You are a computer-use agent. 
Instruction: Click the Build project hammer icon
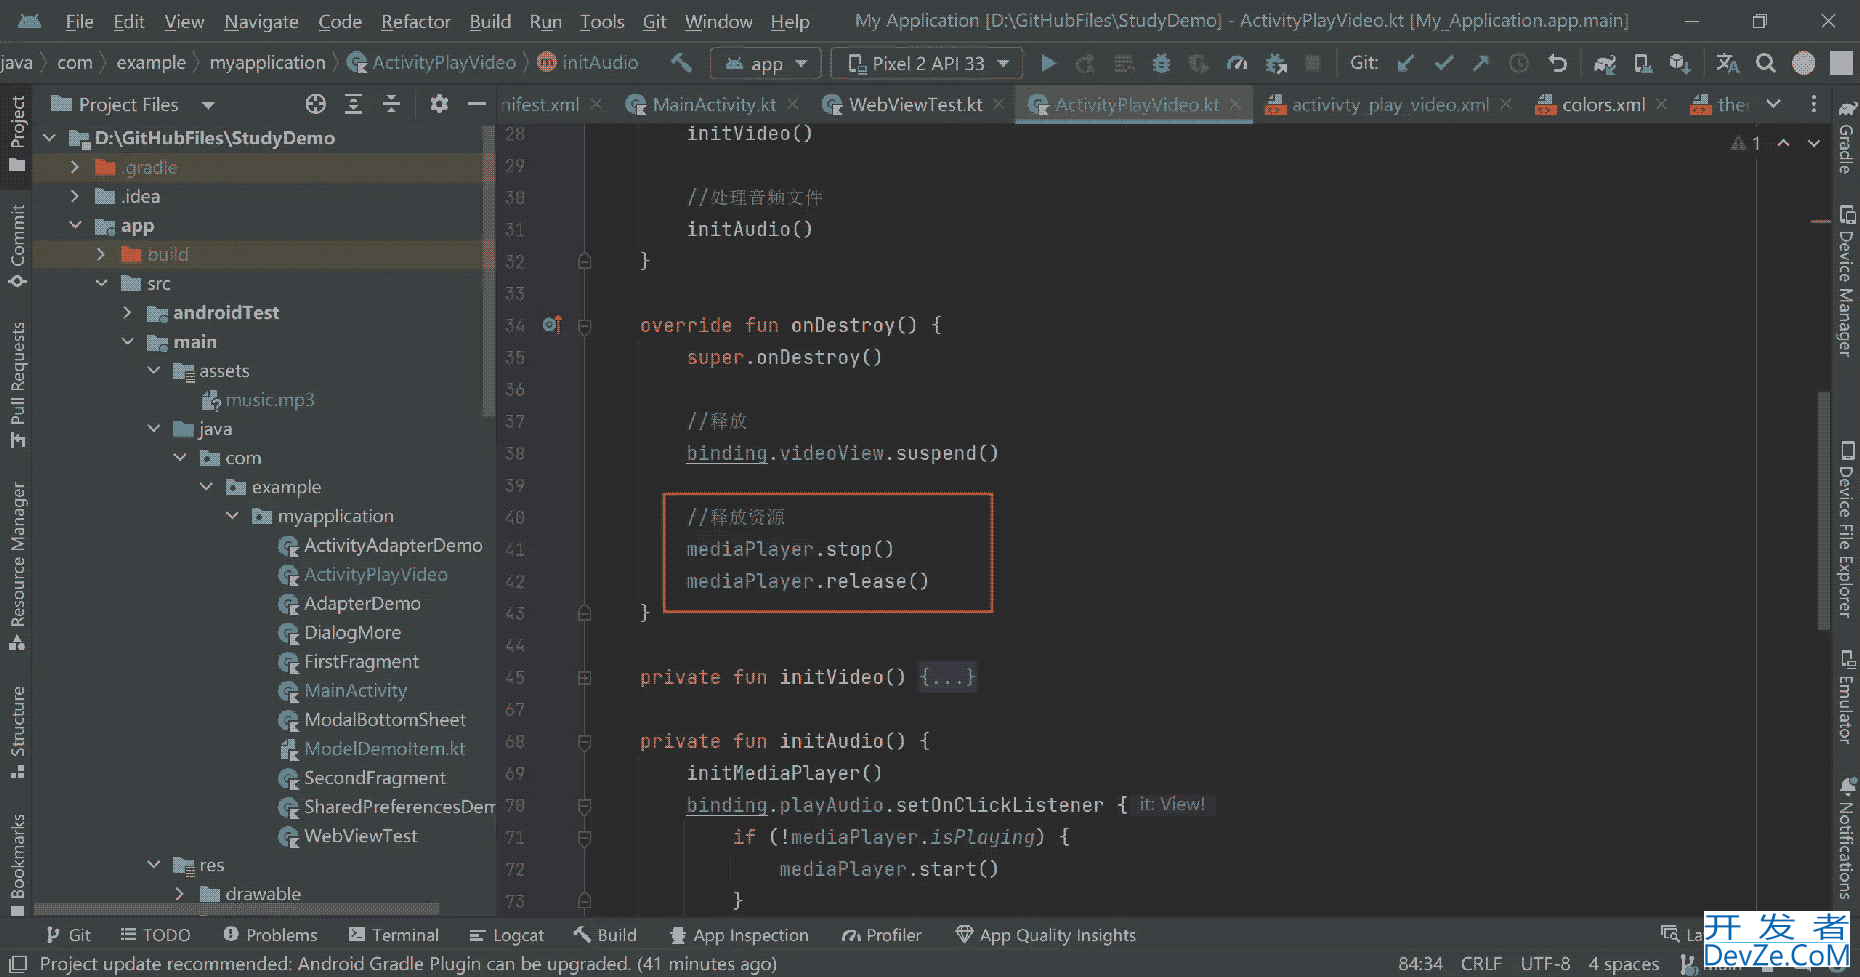pyautogui.click(x=681, y=63)
